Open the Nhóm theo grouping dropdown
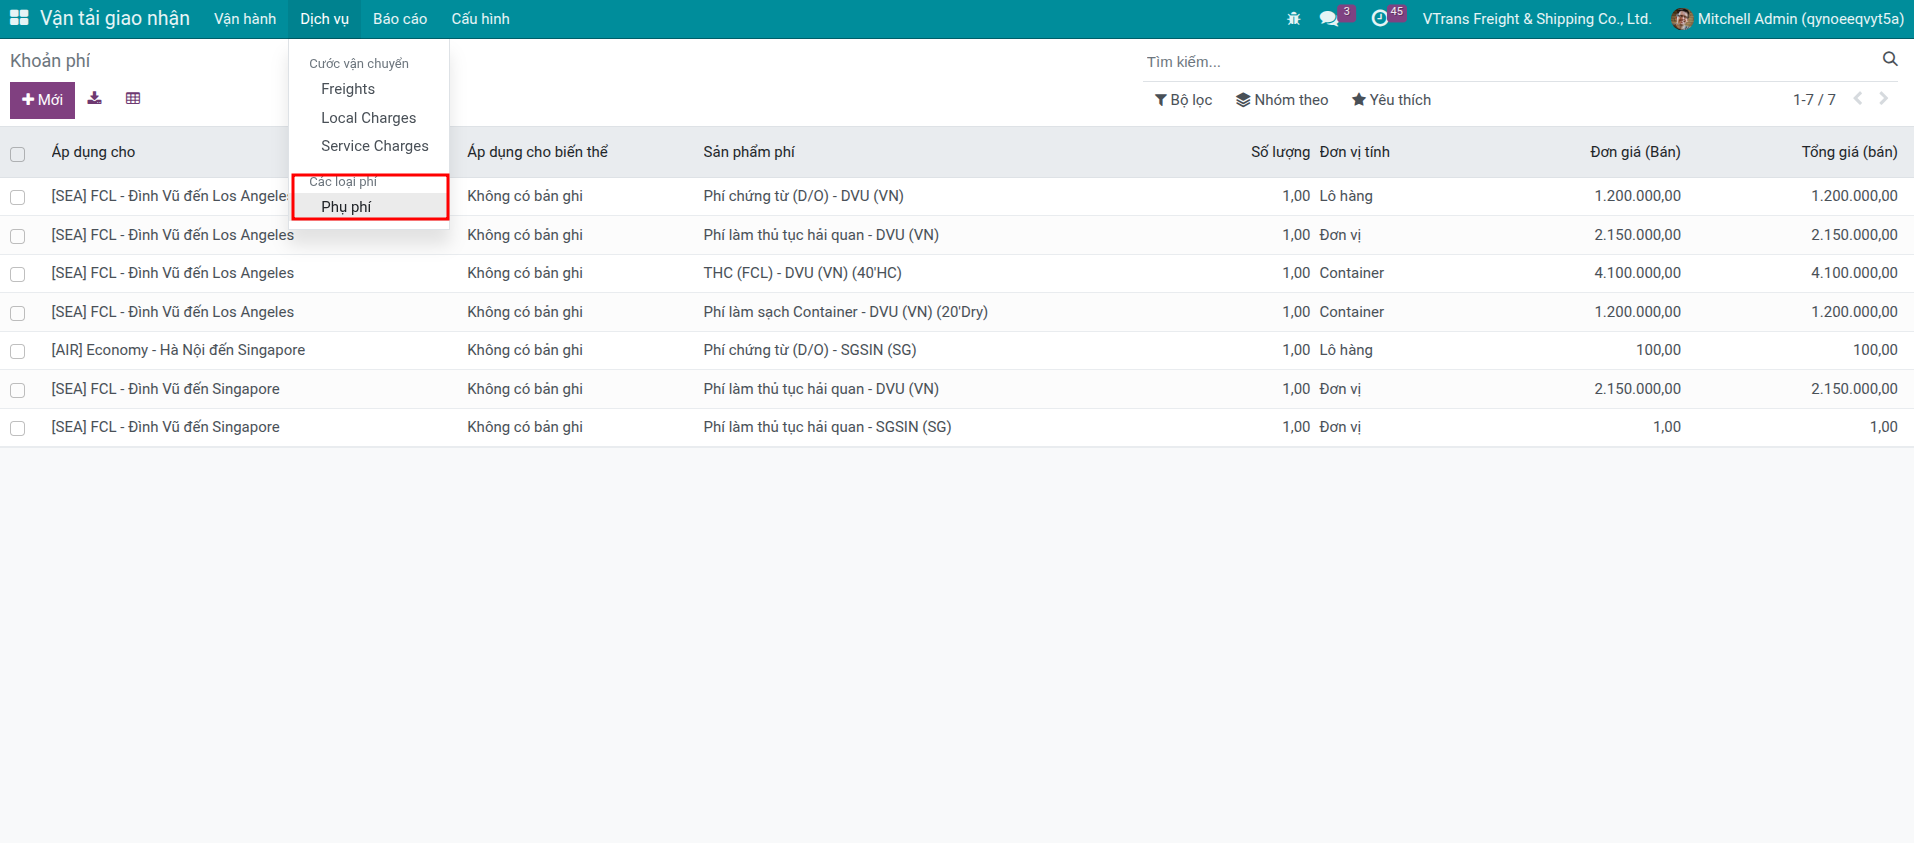Screen dimensions: 1914x843 coord(1282,100)
